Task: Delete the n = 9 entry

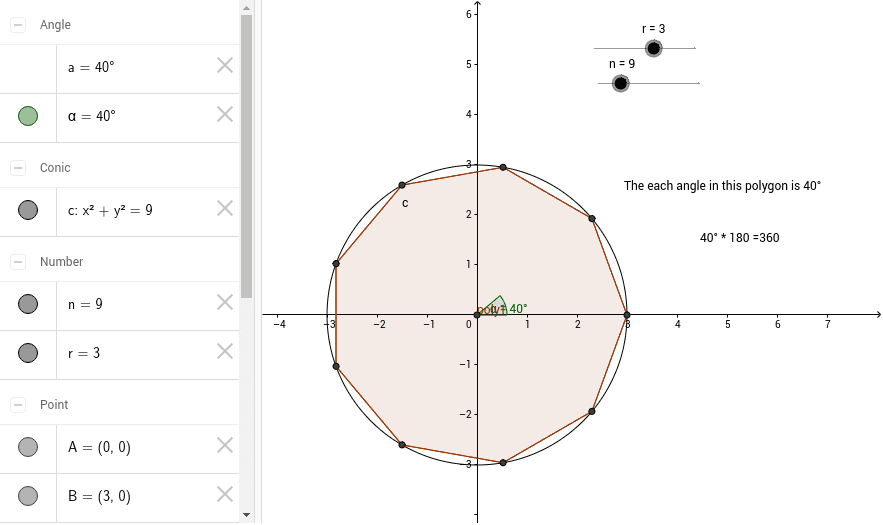Action: 225,302
